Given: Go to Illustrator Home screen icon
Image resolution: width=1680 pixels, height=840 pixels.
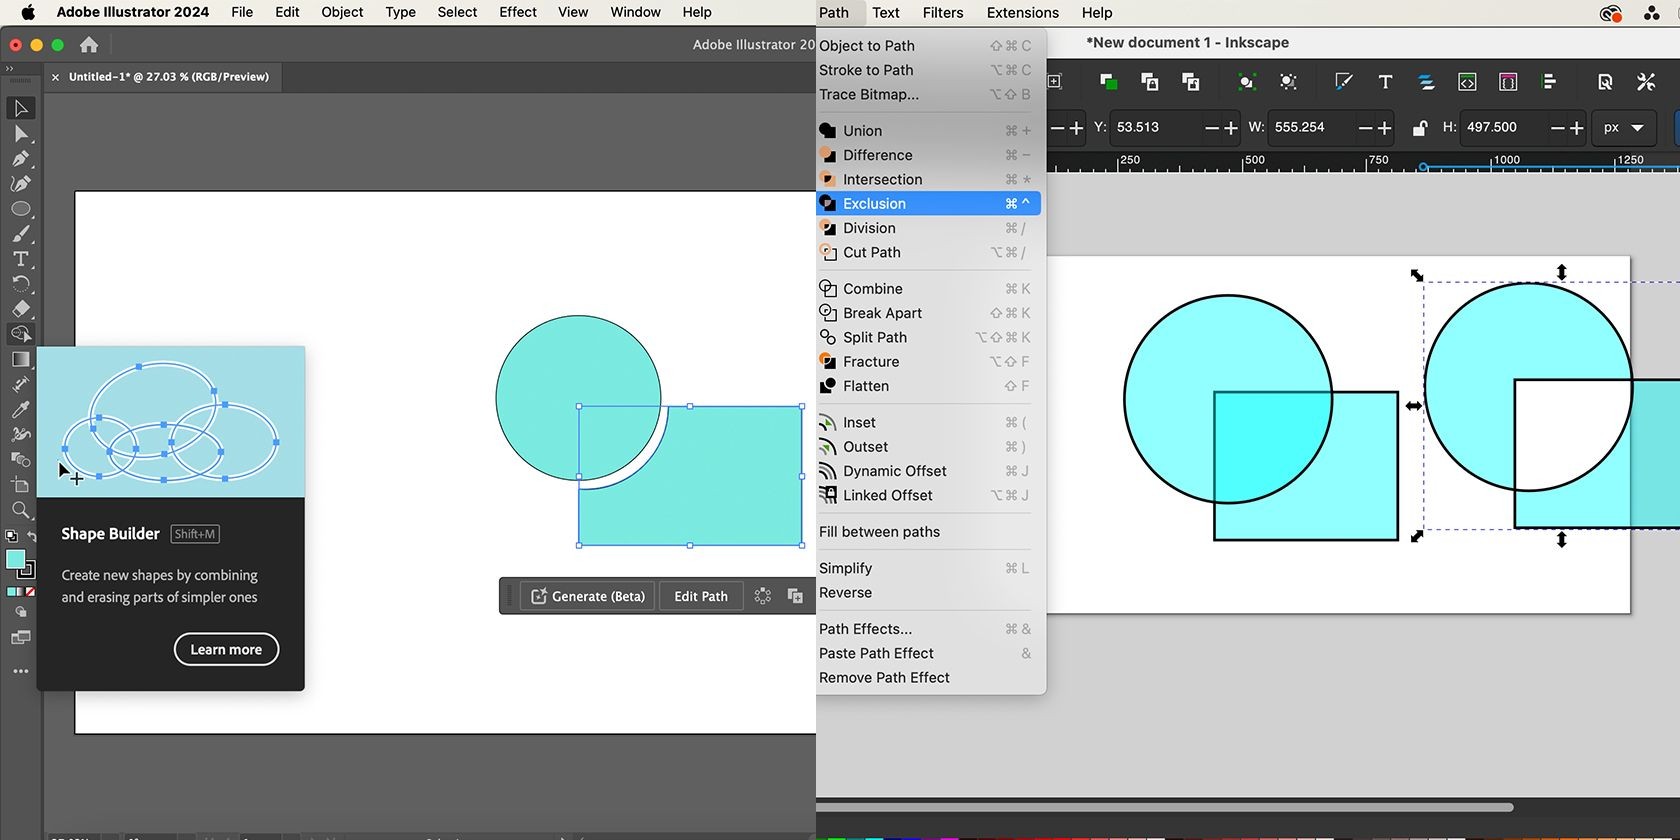Looking at the screenshot, I should pyautogui.click(x=89, y=45).
